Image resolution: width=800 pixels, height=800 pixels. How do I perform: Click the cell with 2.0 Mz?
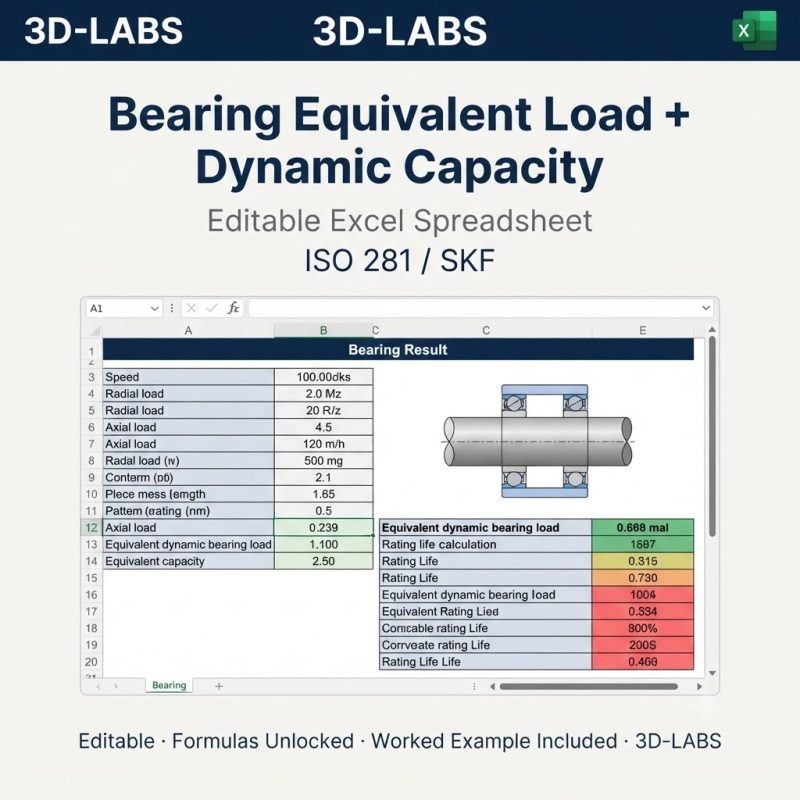click(x=323, y=394)
